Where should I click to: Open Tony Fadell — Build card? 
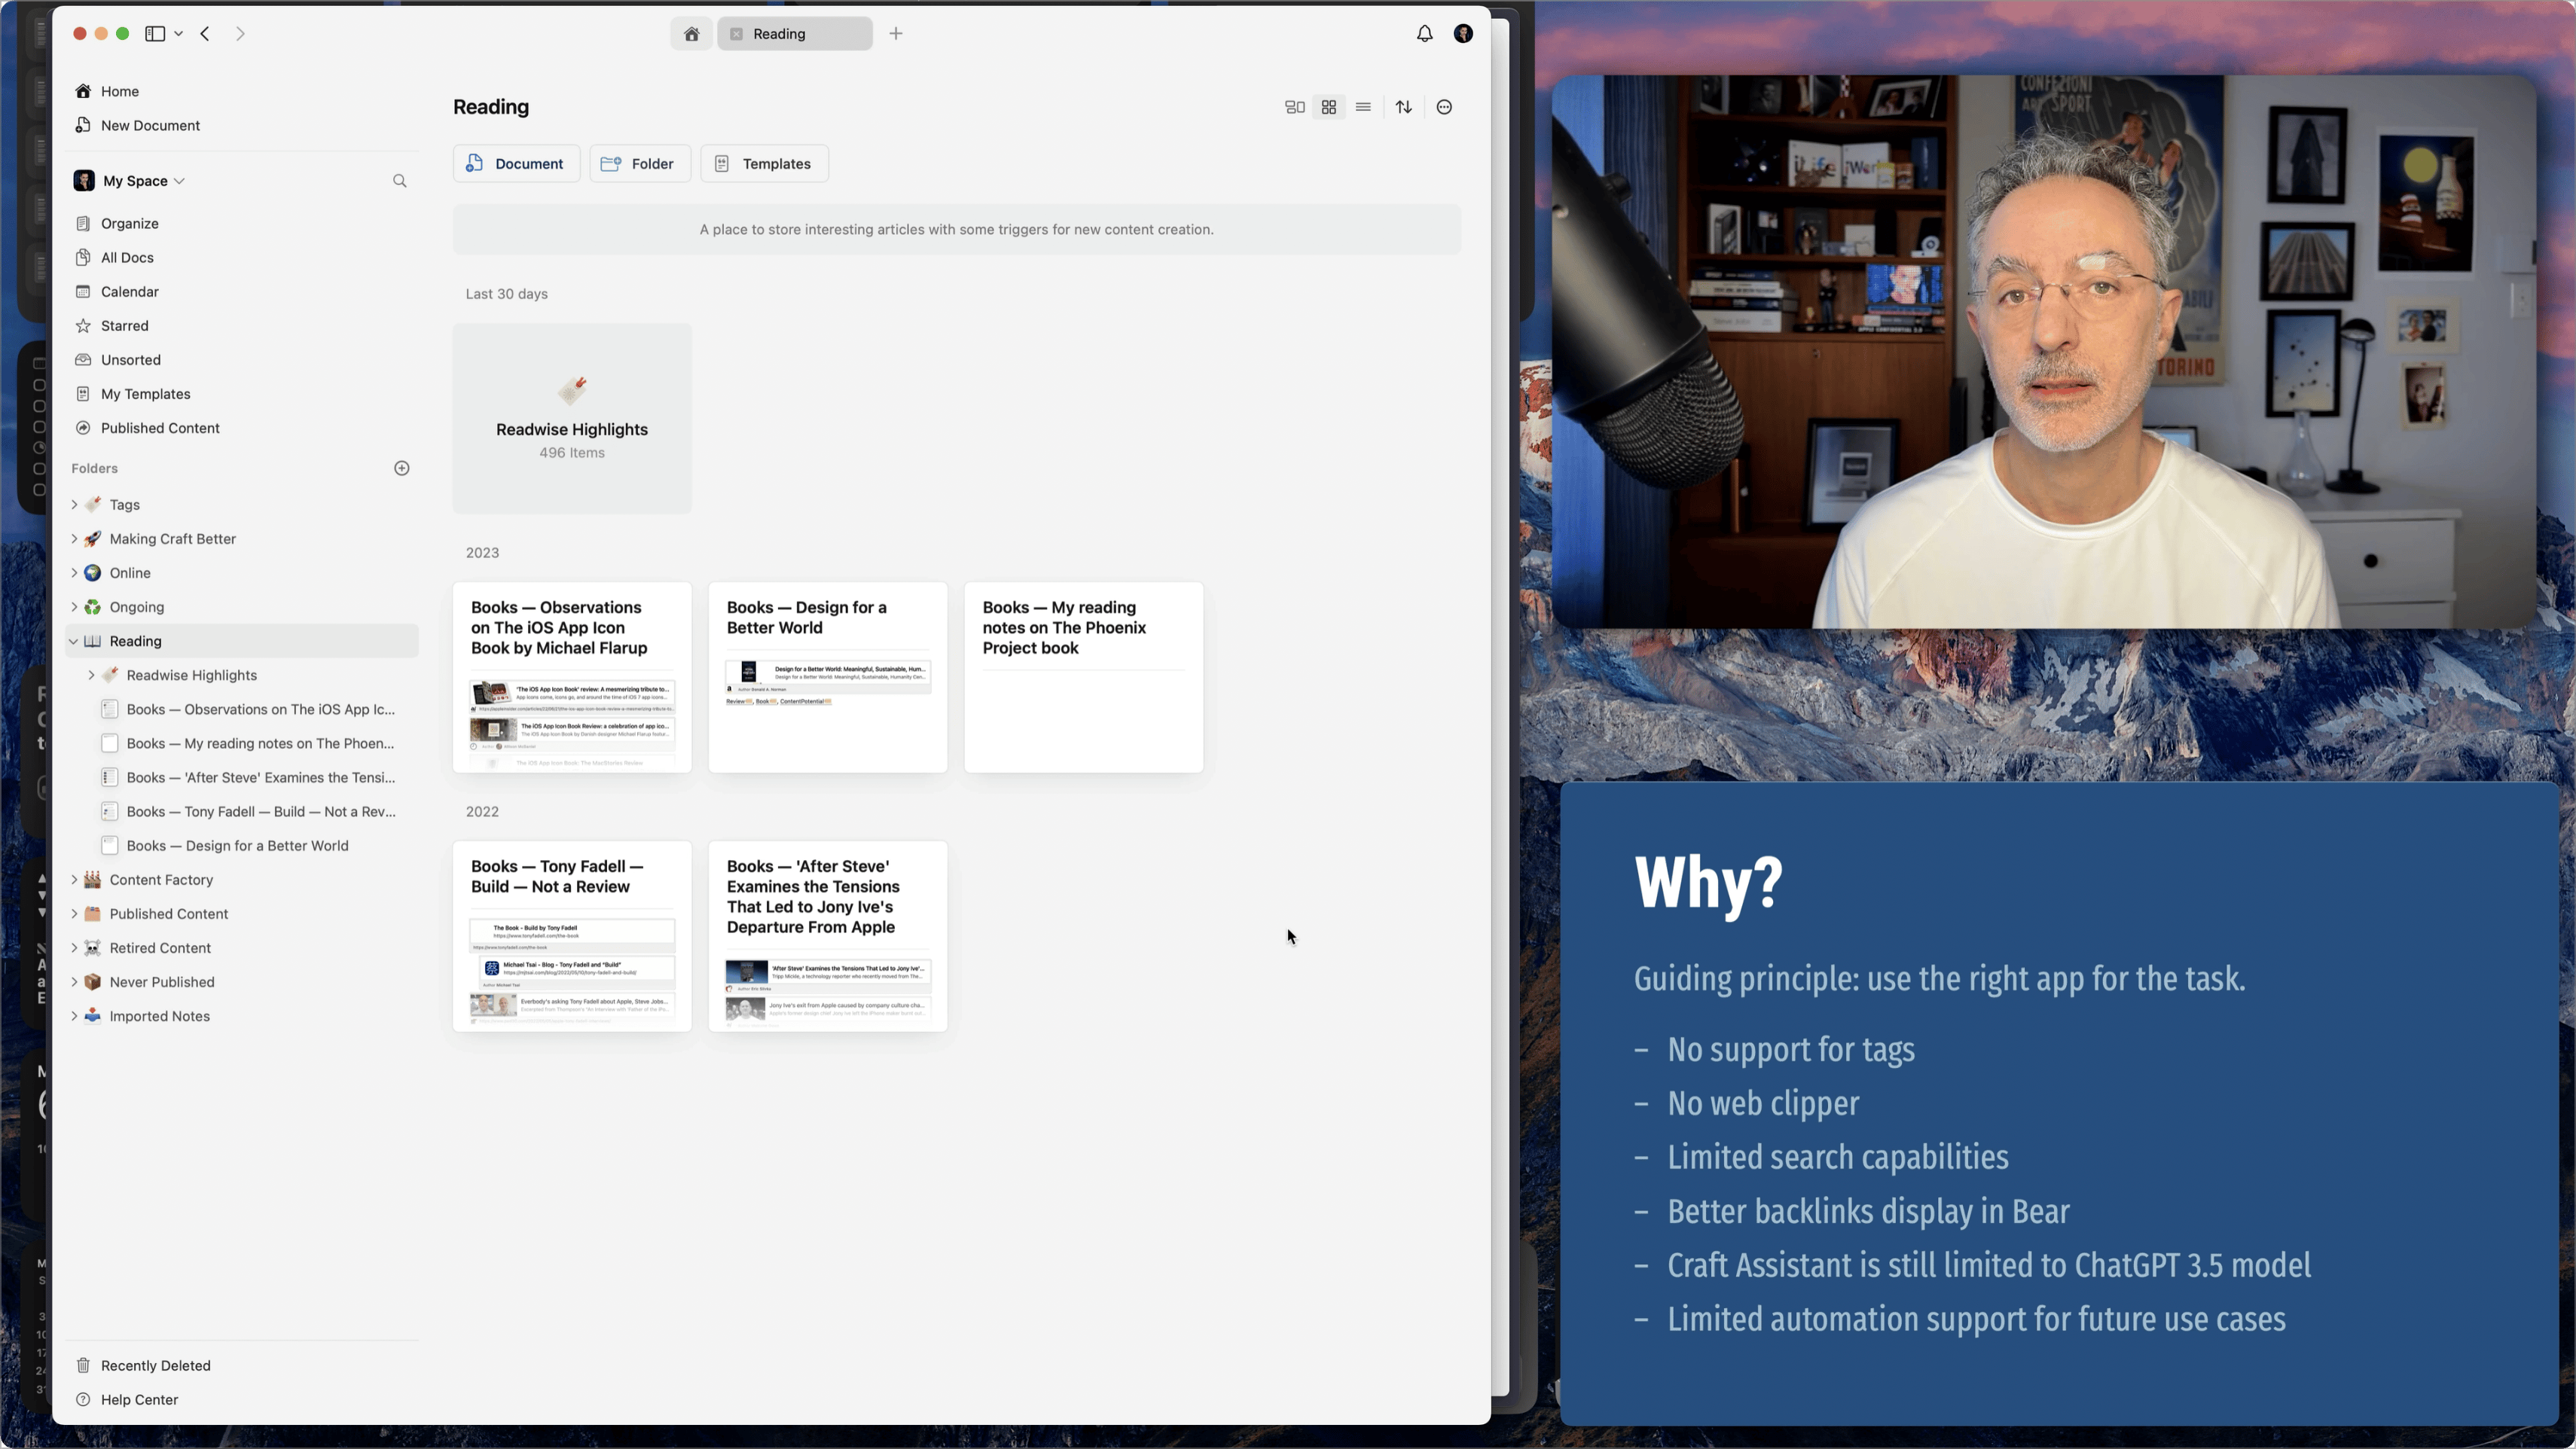(x=572, y=936)
